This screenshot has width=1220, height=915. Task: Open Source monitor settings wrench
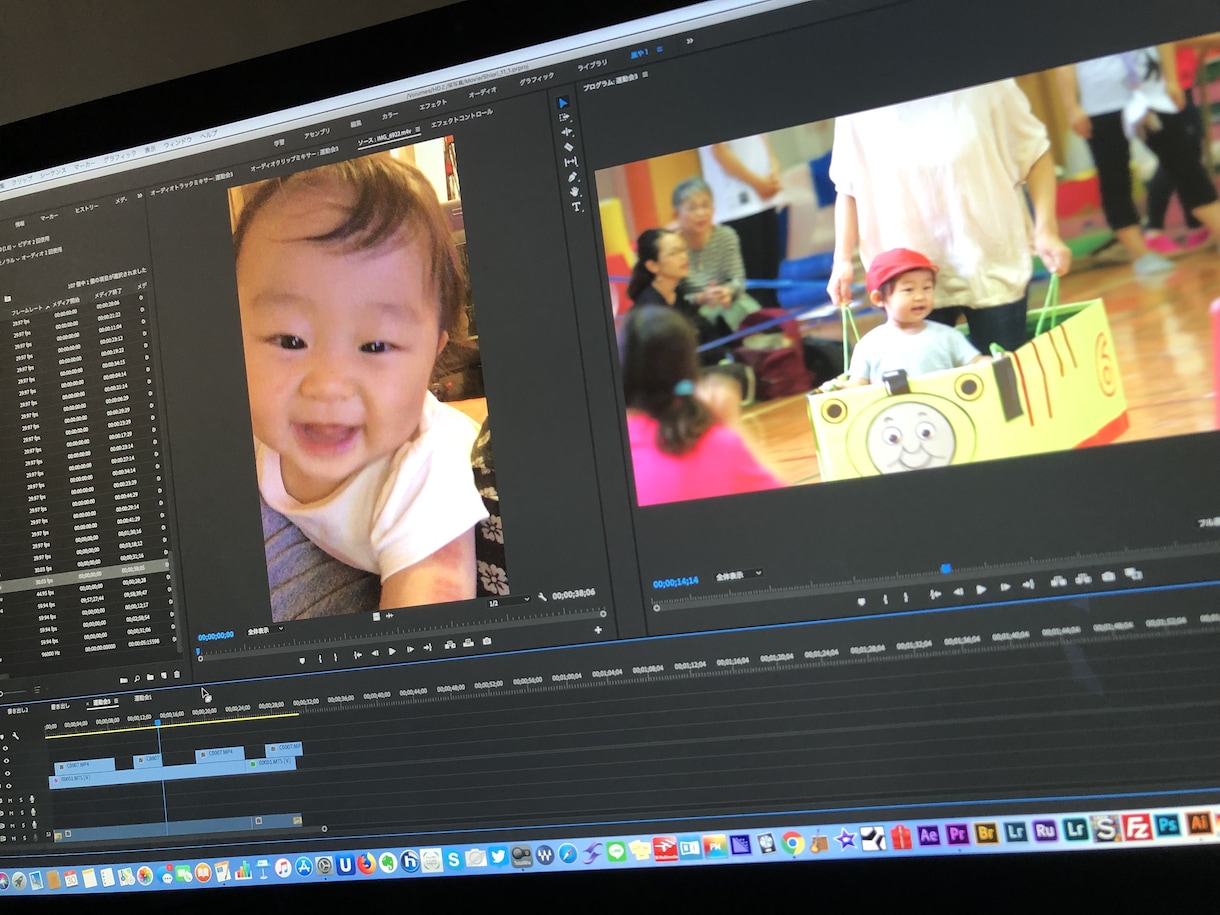pos(541,597)
